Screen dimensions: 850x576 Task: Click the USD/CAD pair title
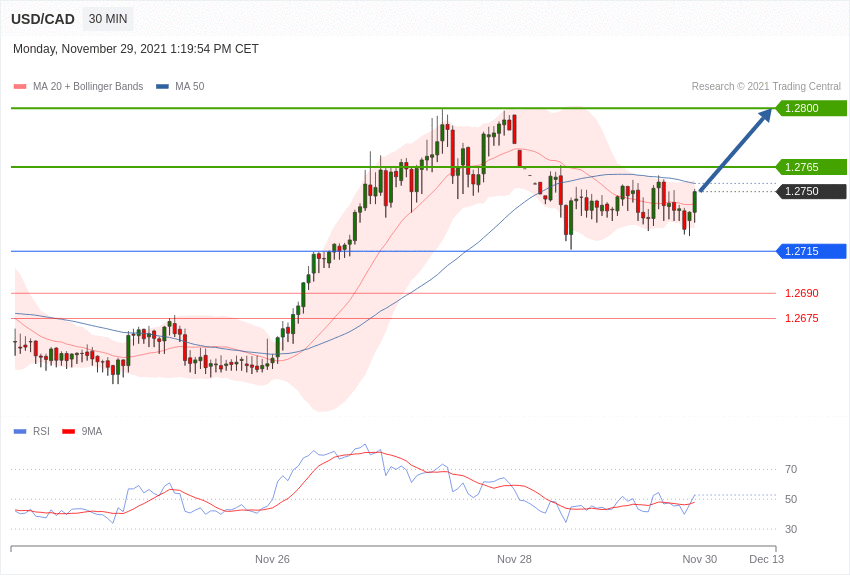click(x=43, y=19)
